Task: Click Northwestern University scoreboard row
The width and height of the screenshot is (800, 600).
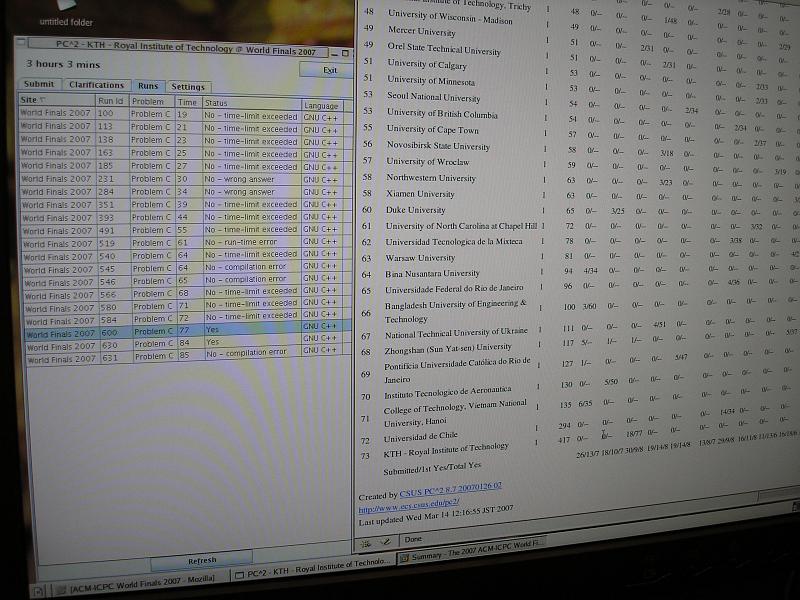Action: pos(579,178)
